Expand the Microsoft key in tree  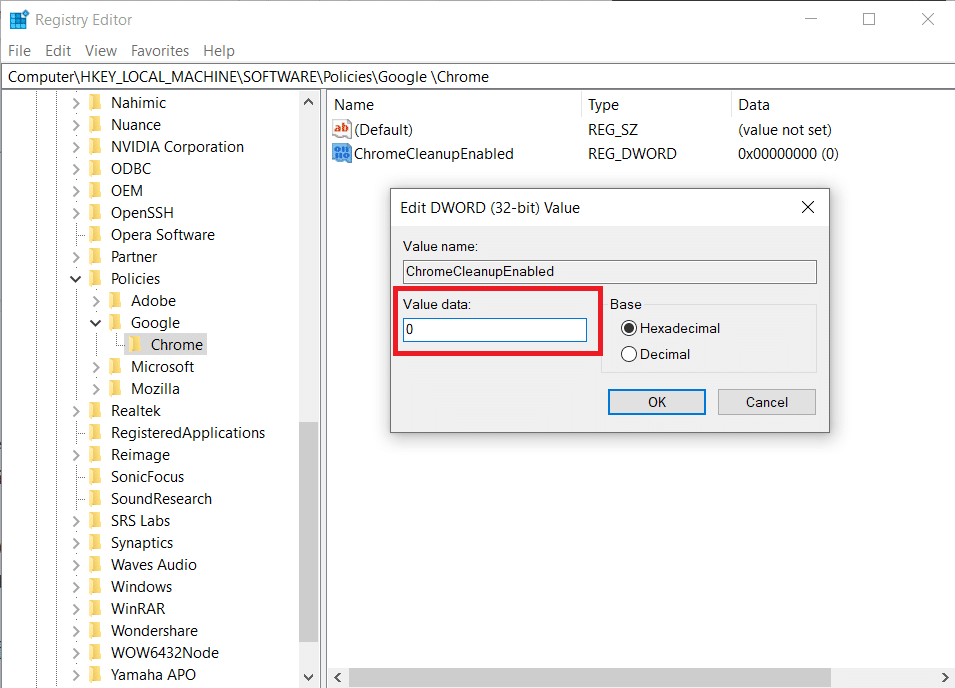point(96,367)
